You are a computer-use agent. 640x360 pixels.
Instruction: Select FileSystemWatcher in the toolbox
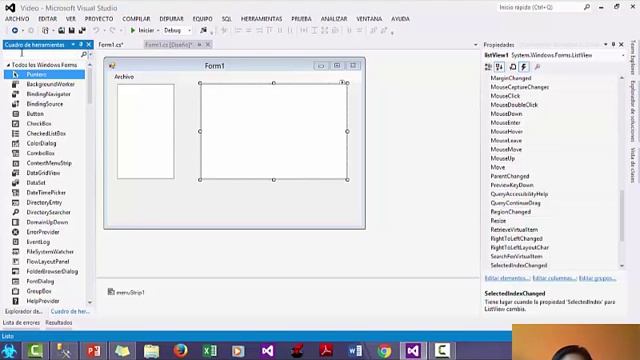pos(44,252)
